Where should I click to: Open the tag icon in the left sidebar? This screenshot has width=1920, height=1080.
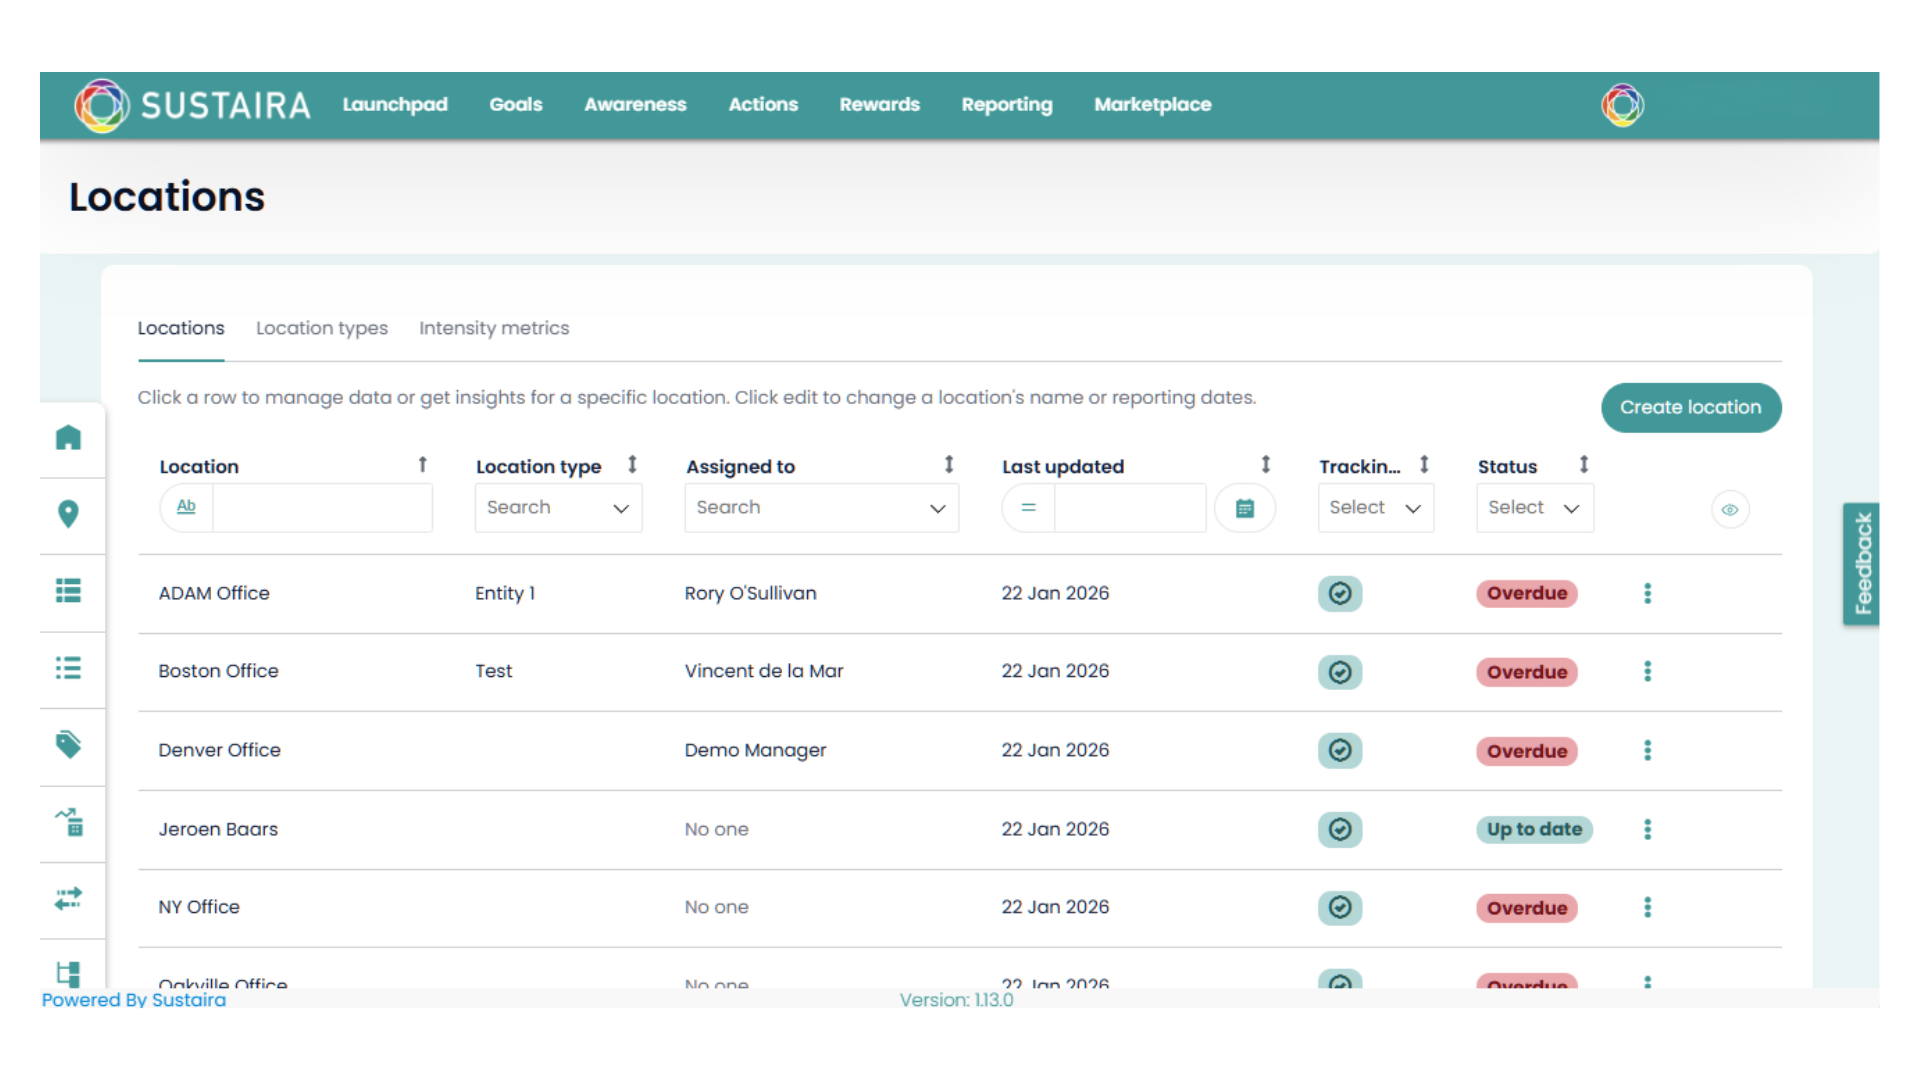[69, 744]
